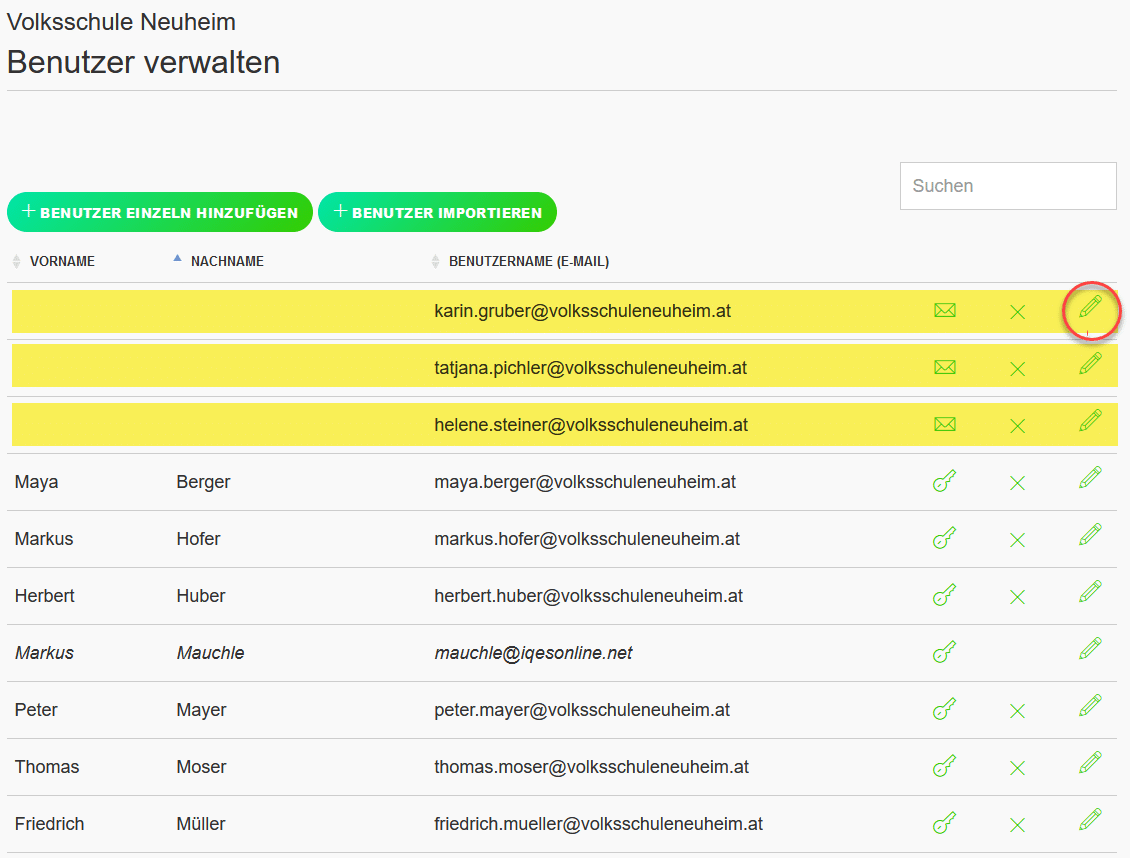Click the BENUTZER IMPORTIEREN button

click(x=437, y=211)
